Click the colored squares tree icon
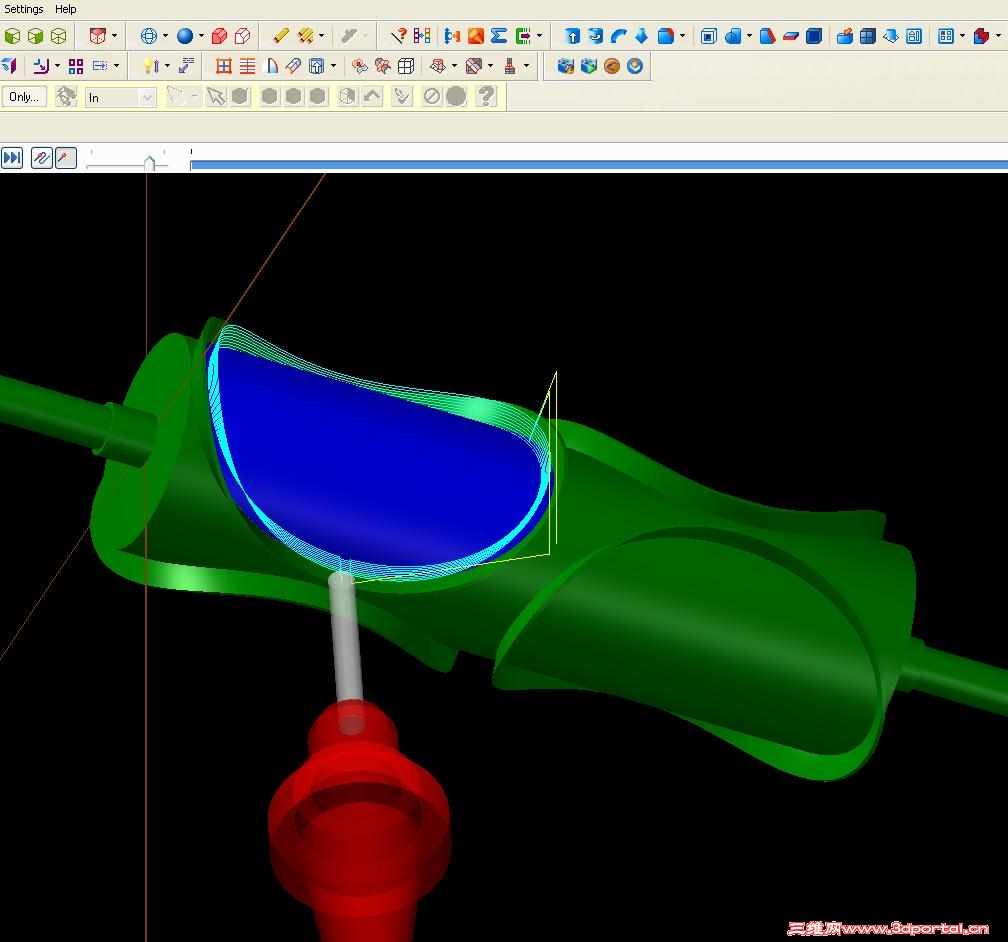This screenshot has height=942, width=1008. (422, 36)
